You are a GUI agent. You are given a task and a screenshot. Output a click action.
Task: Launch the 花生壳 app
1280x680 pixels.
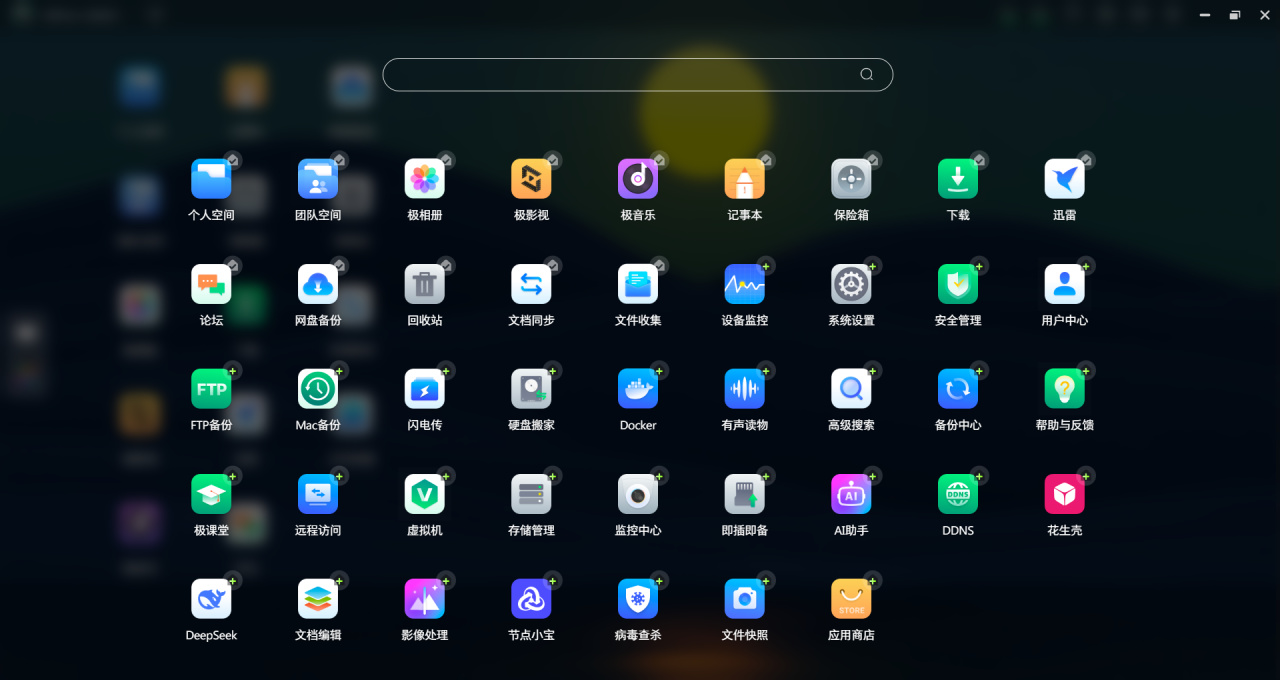point(1065,494)
